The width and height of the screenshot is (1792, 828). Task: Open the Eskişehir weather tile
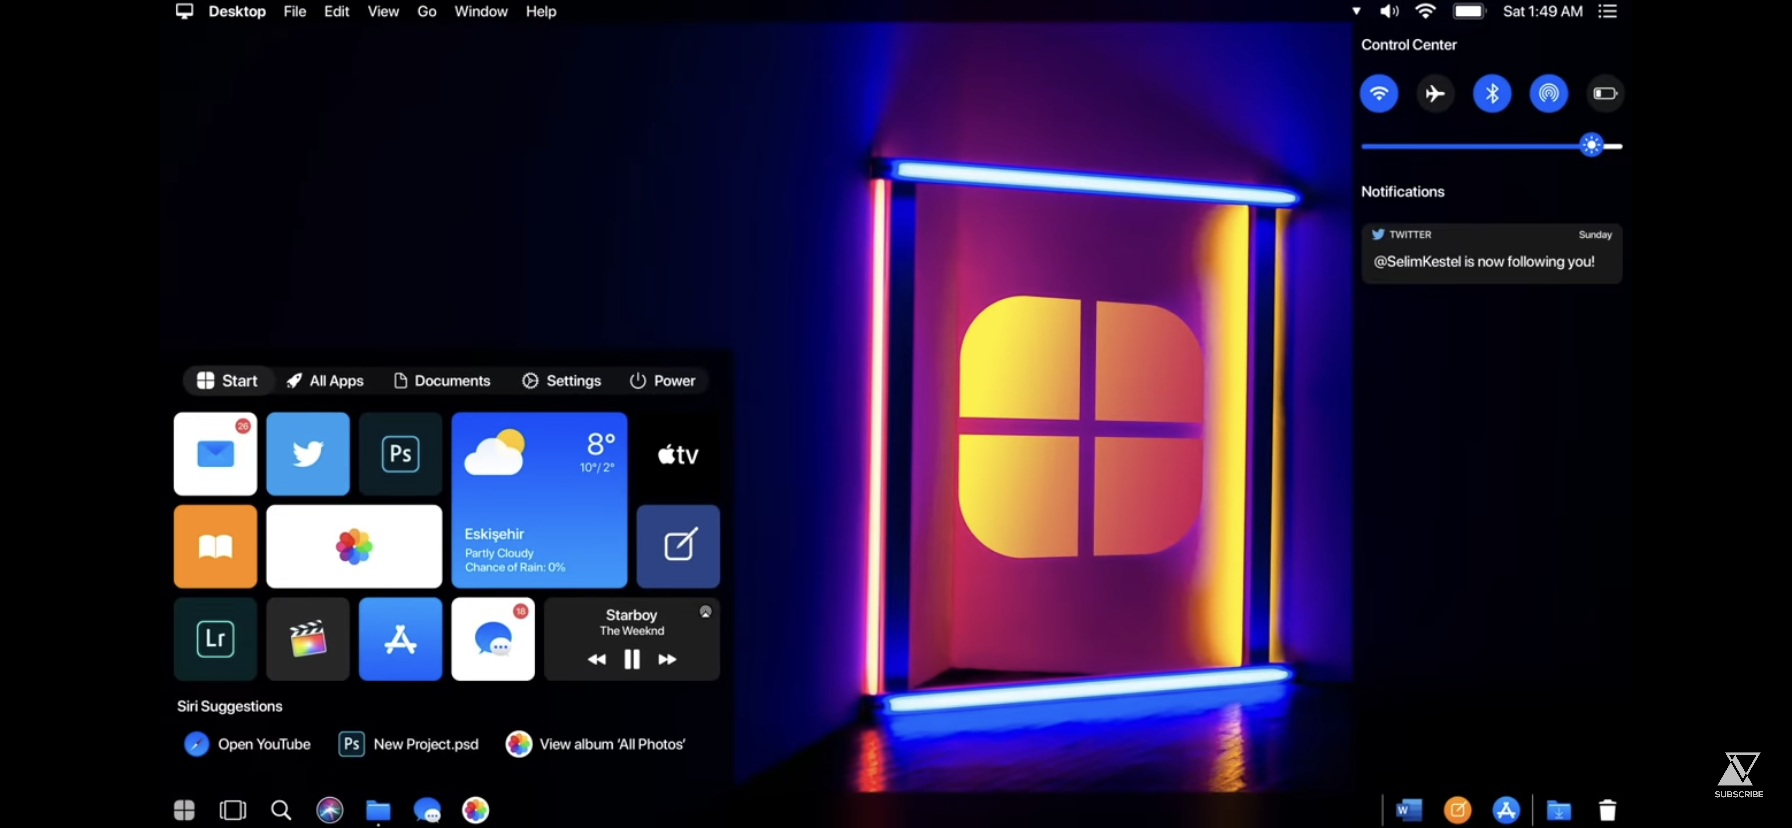point(539,500)
